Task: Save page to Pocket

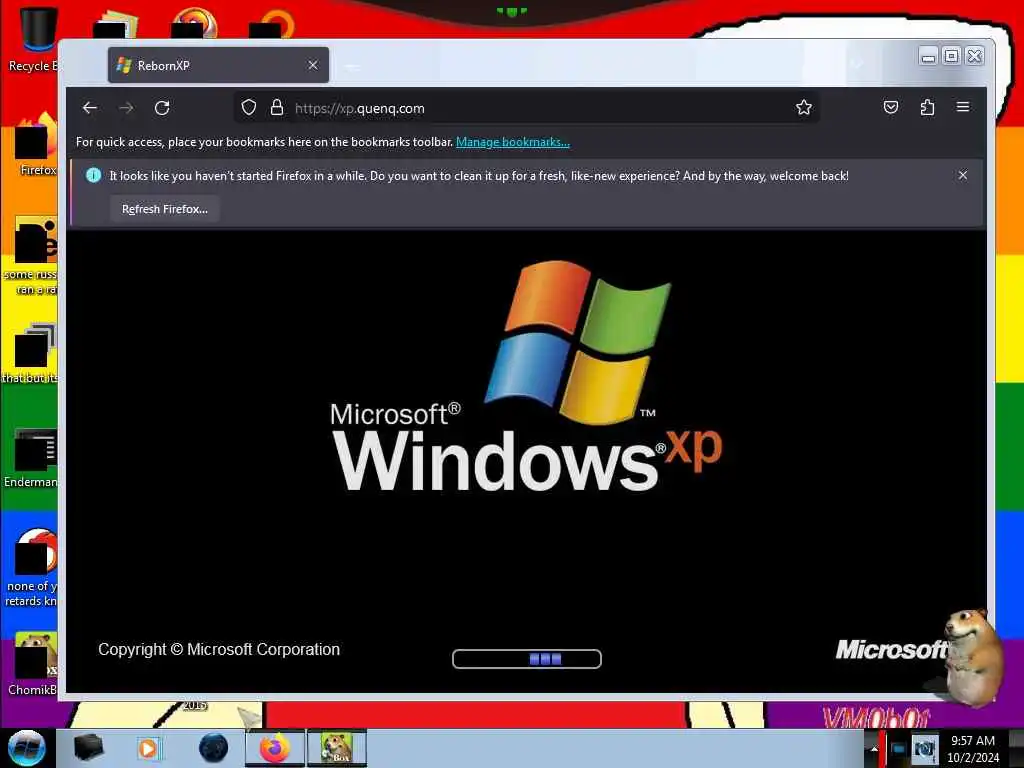Action: click(891, 107)
